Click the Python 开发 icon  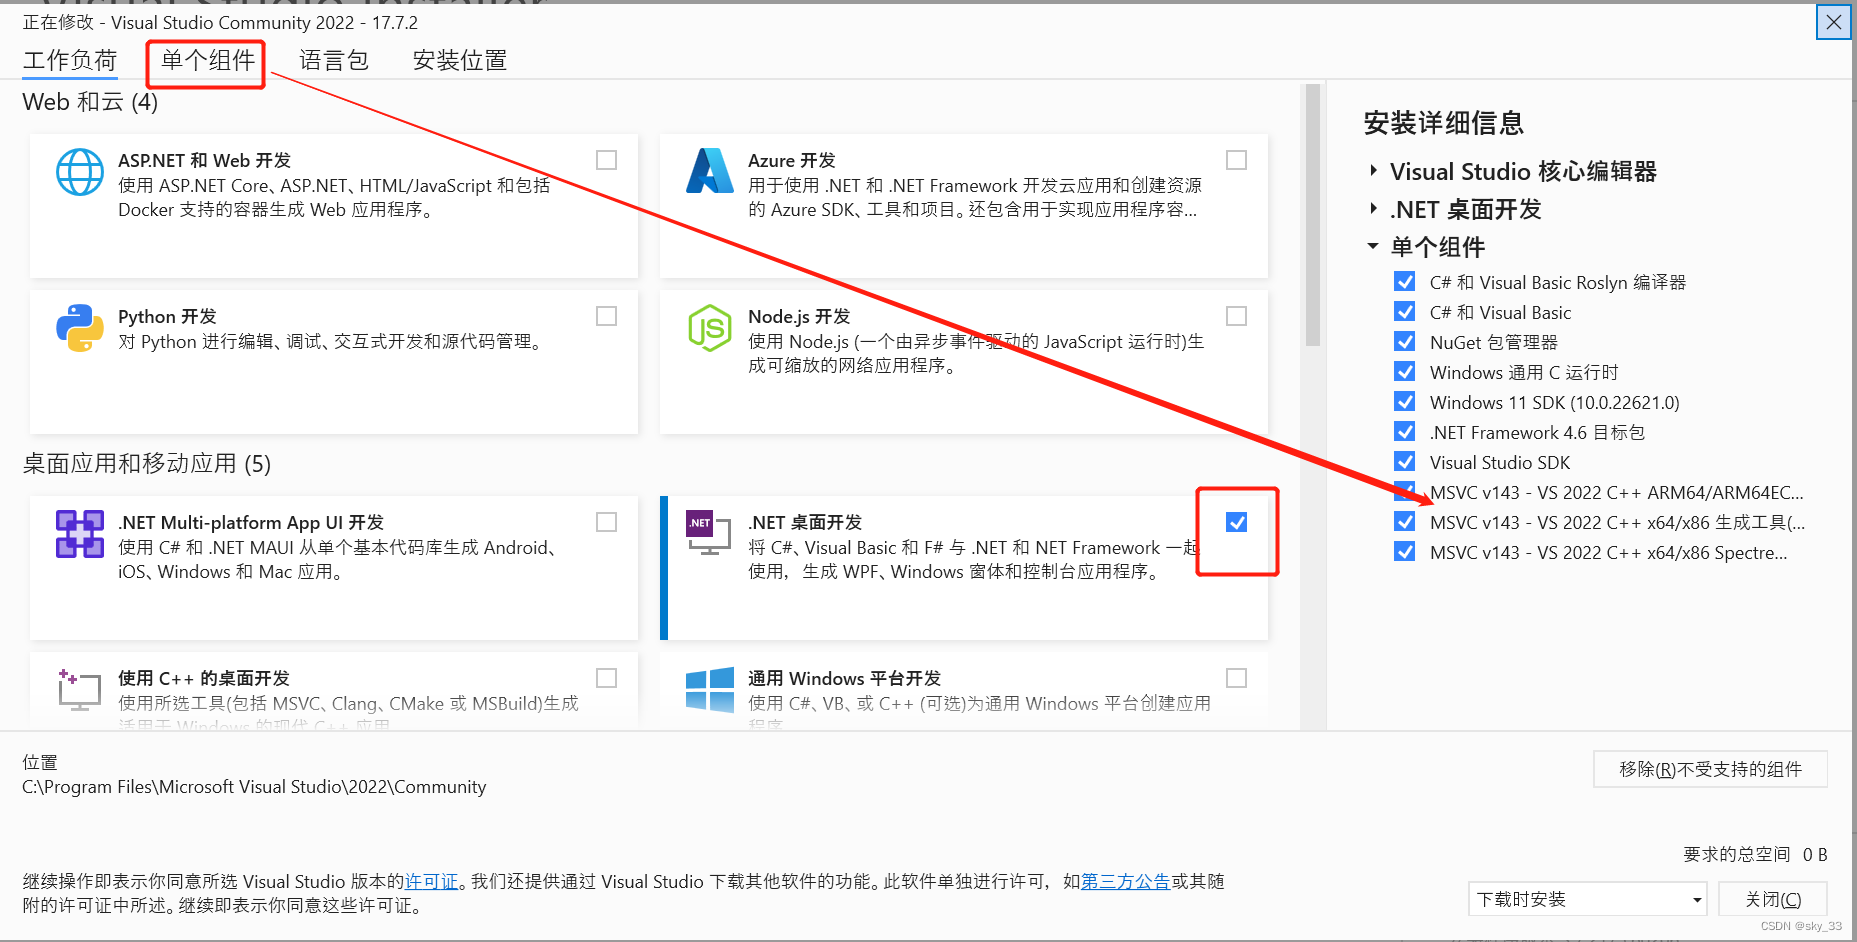point(79,328)
